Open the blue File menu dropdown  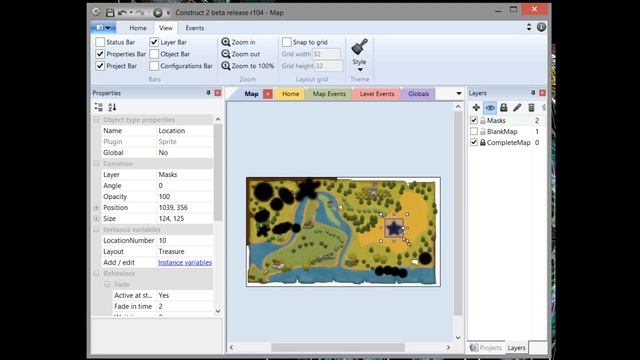103,28
